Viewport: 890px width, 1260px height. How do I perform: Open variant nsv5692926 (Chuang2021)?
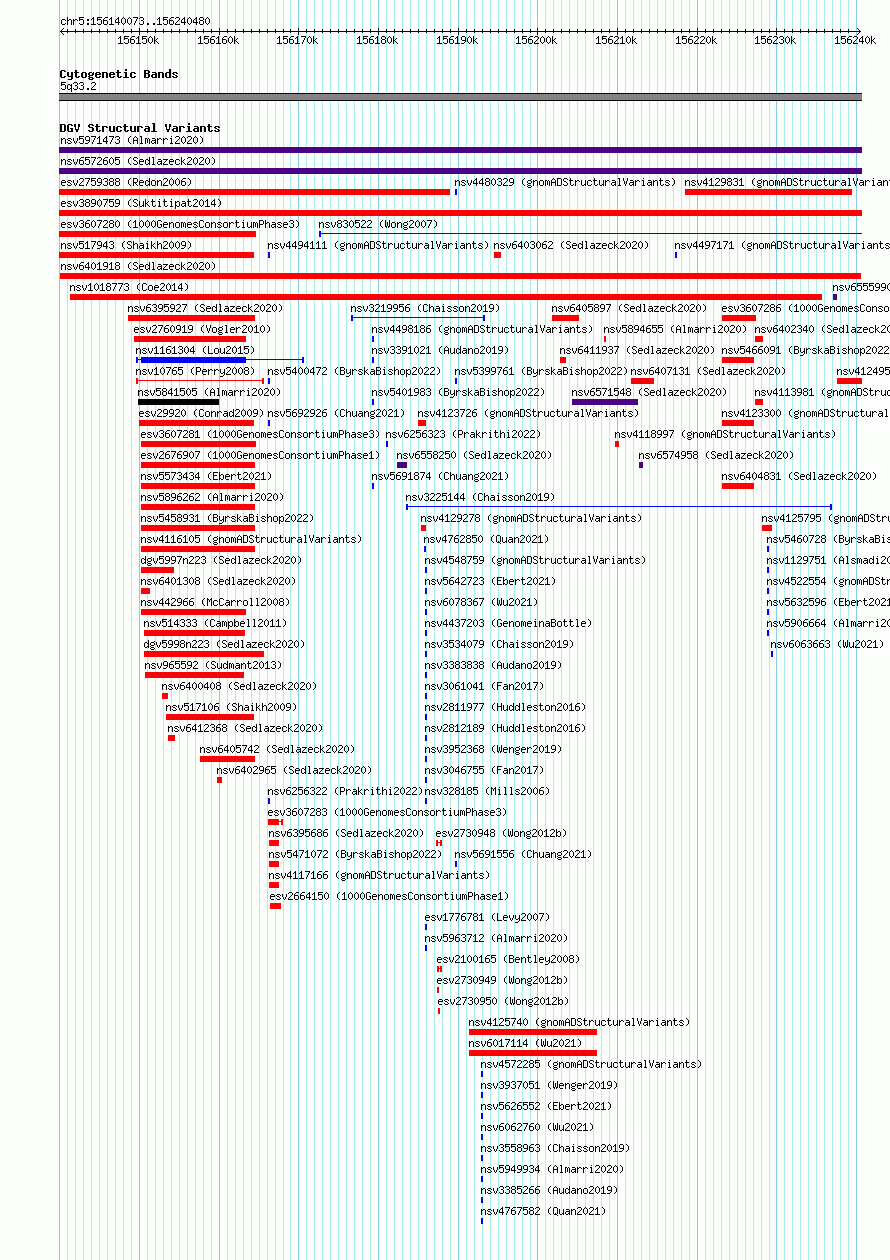click(x=336, y=413)
